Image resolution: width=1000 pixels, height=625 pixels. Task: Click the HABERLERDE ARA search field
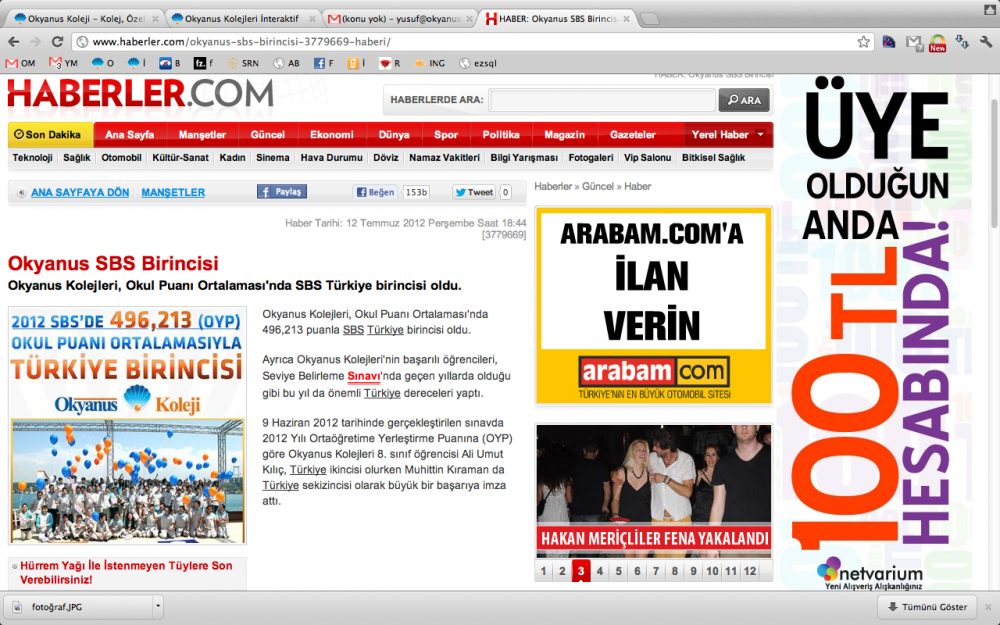point(601,100)
